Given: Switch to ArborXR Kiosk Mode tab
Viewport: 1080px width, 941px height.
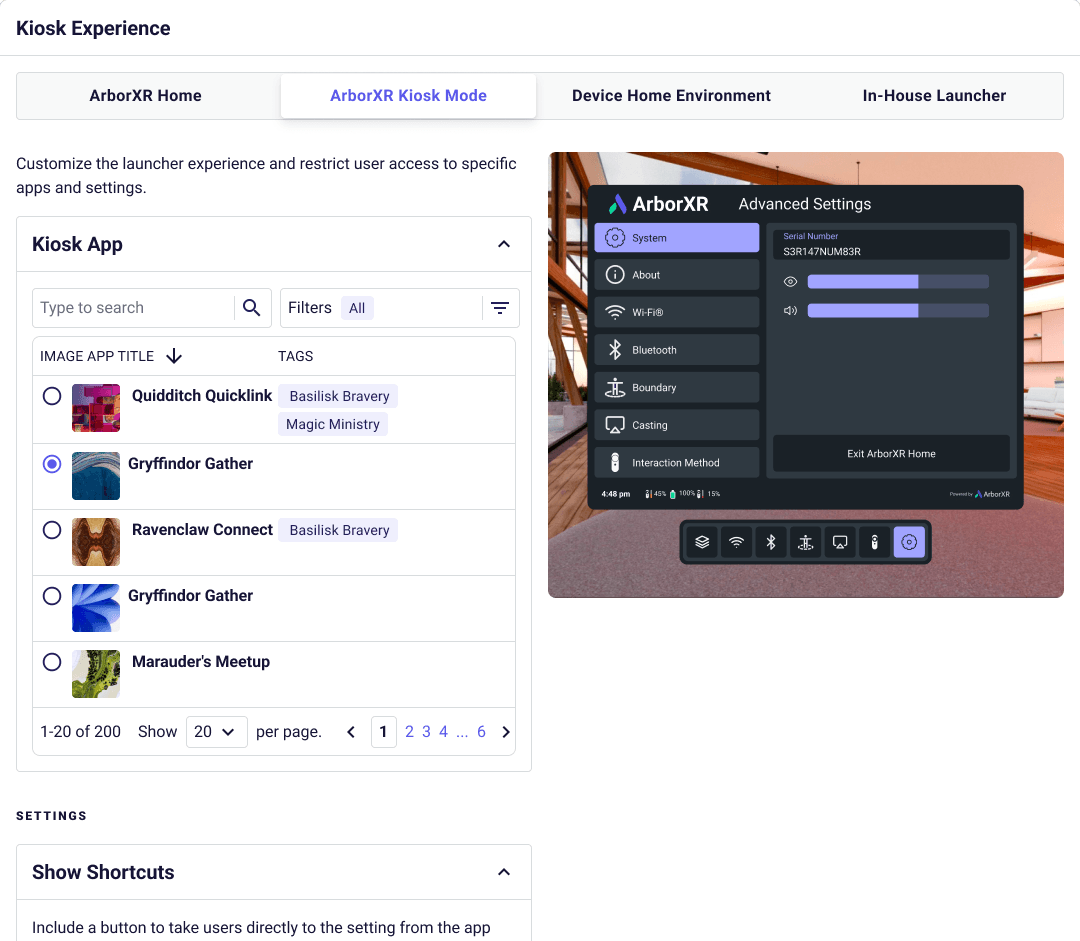Looking at the screenshot, I should (408, 96).
